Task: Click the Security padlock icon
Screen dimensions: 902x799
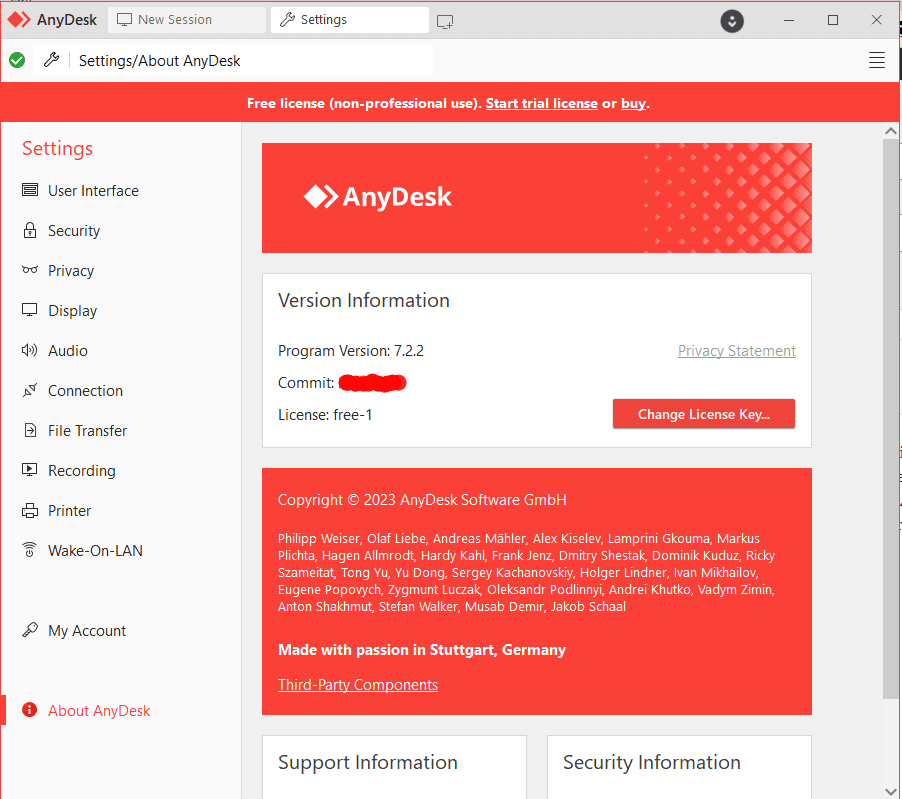Action: [30, 230]
